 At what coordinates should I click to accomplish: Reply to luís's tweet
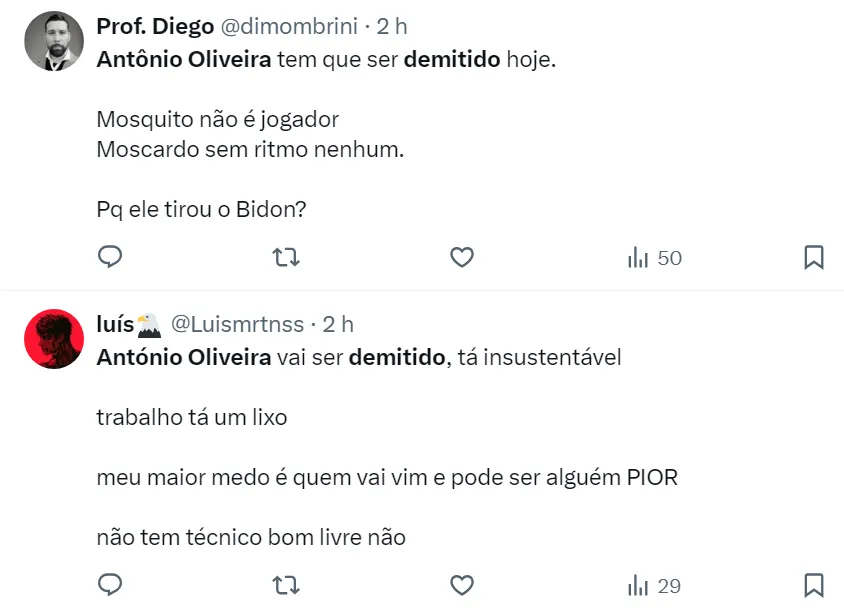pos(110,585)
